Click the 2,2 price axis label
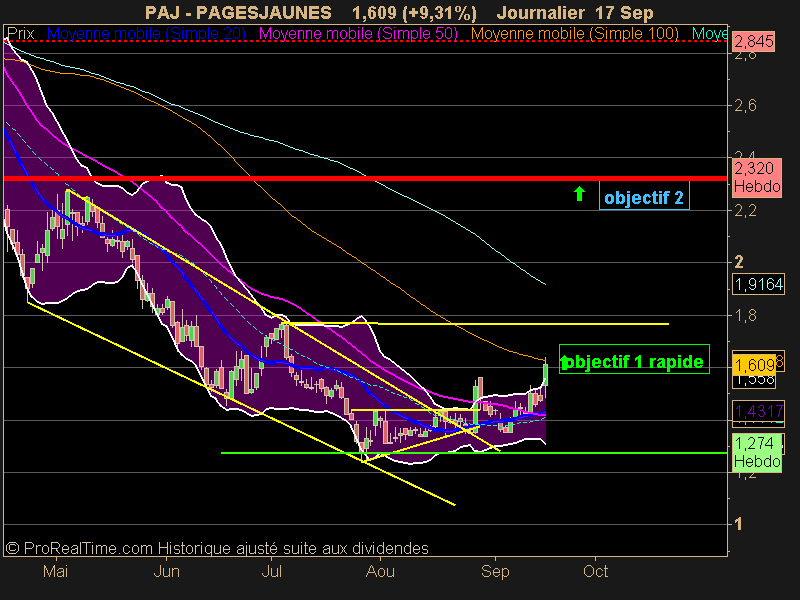Image resolution: width=800 pixels, height=600 pixels. pyautogui.click(x=745, y=210)
